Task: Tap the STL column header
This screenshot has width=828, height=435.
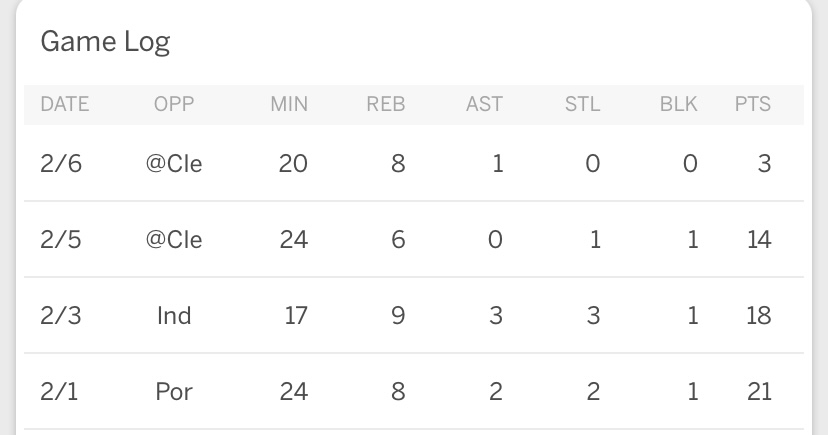Action: point(583,104)
